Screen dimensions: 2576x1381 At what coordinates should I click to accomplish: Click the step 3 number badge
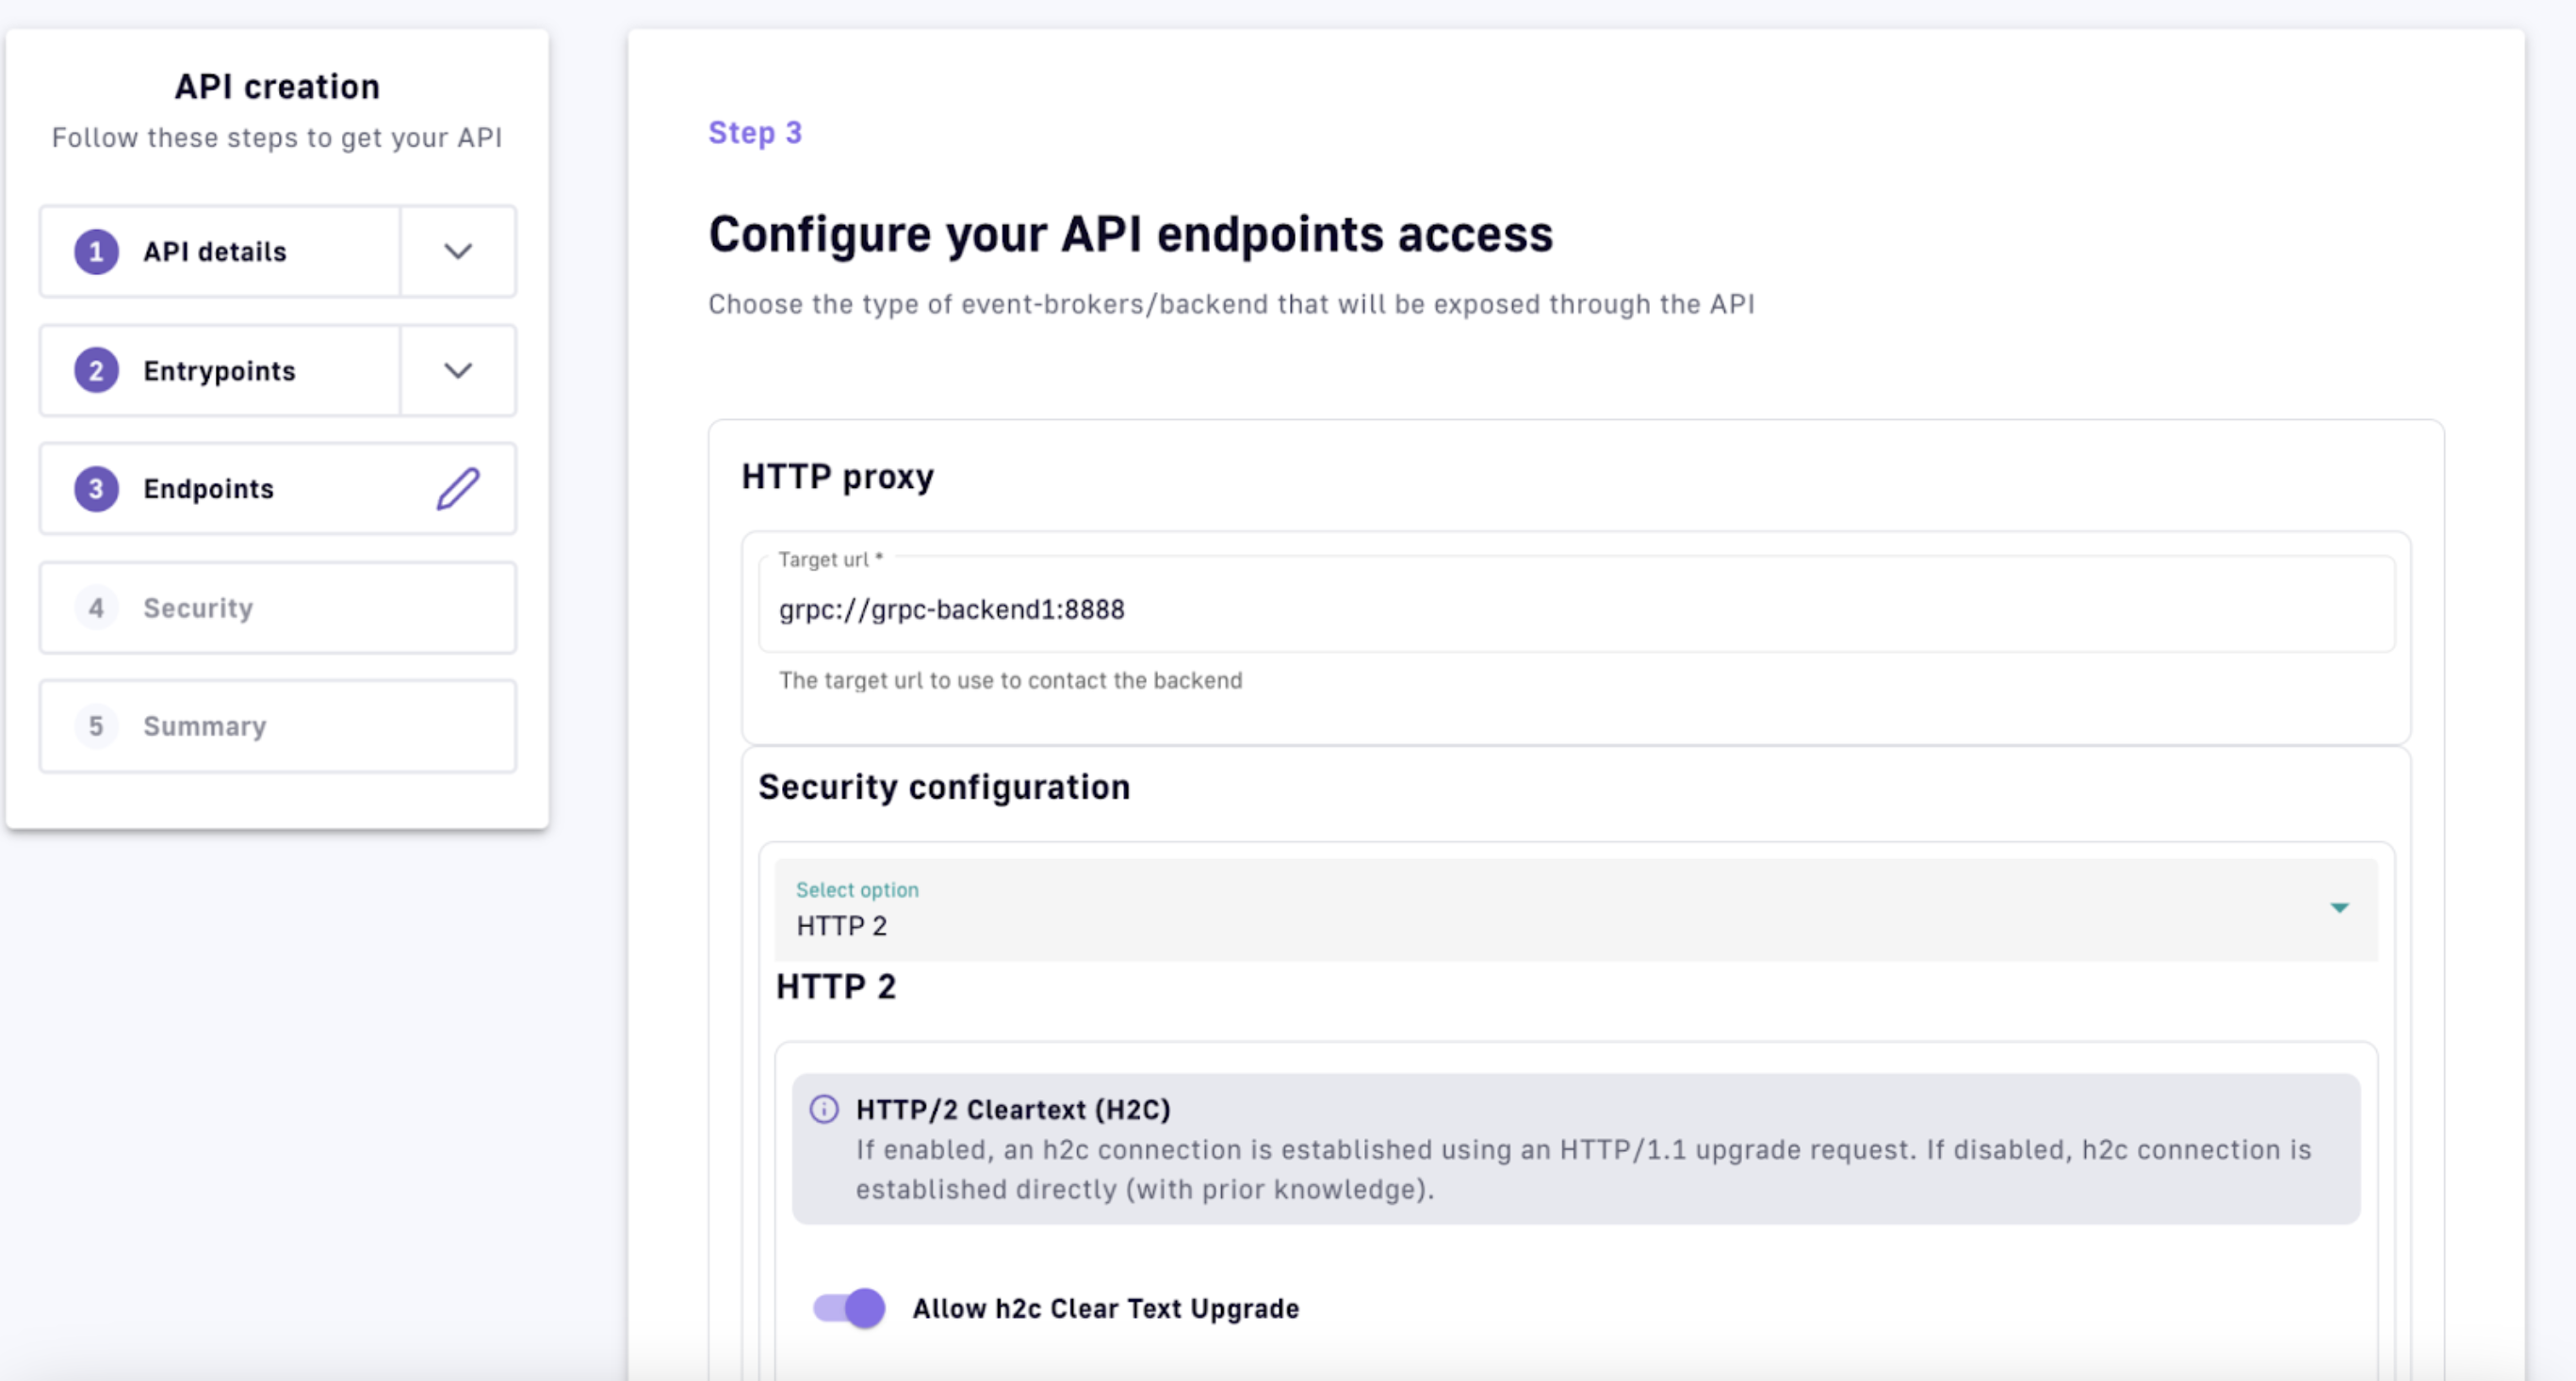96,489
